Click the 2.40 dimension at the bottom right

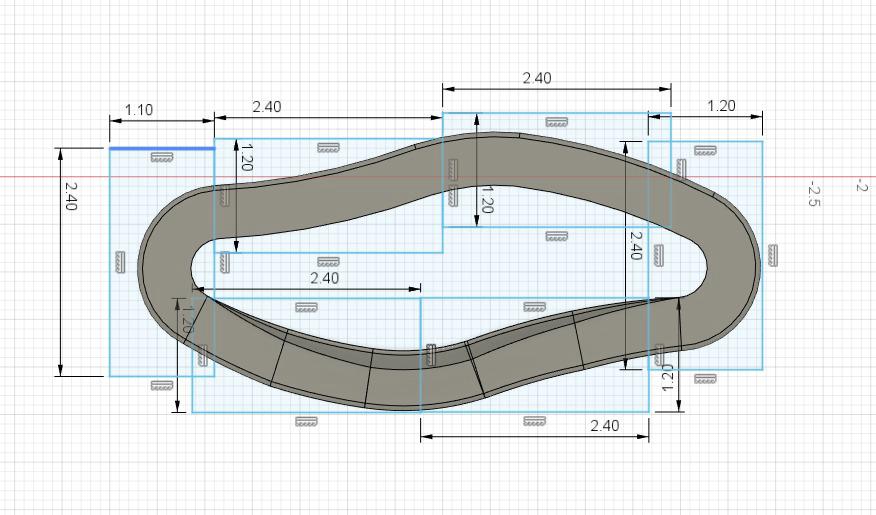[x=605, y=425]
